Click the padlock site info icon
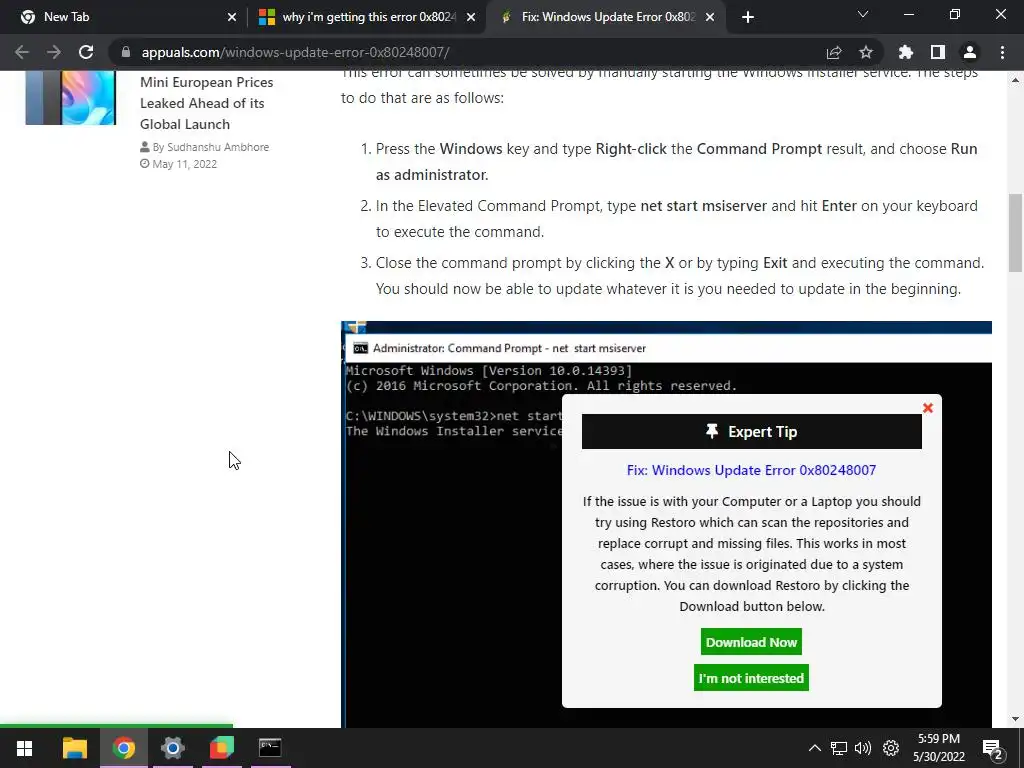This screenshot has width=1024, height=768. point(126,52)
